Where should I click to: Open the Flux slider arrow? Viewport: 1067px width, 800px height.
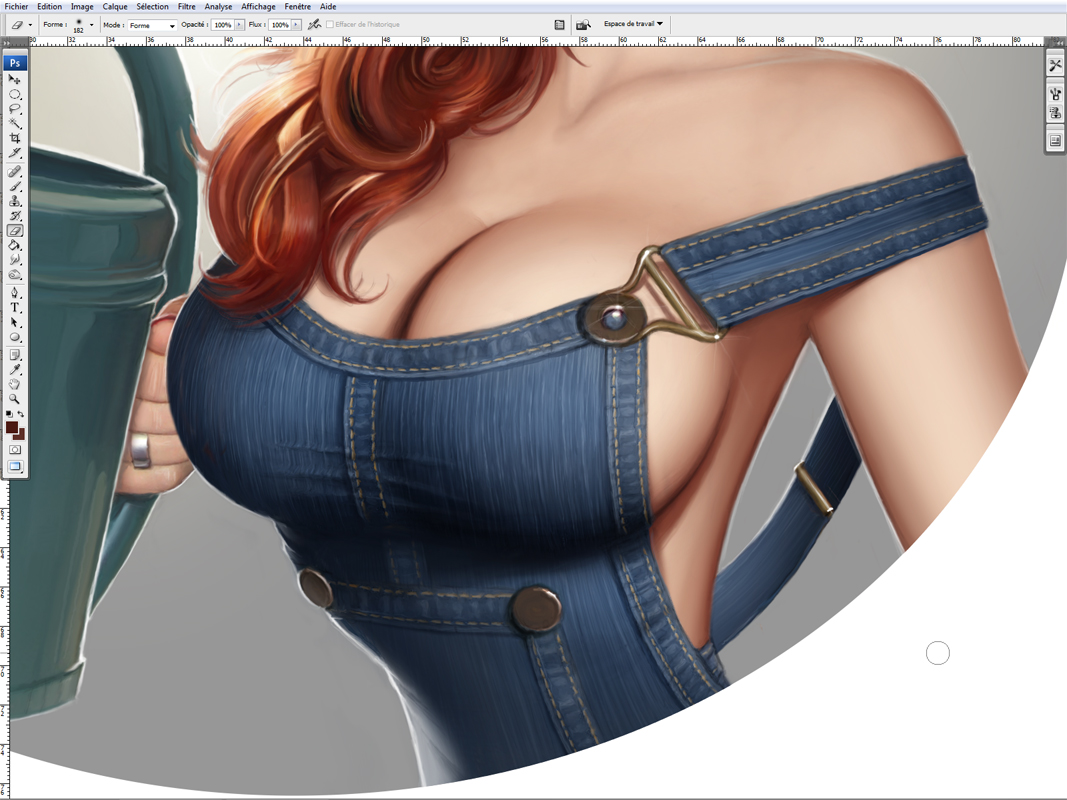tap(296, 24)
